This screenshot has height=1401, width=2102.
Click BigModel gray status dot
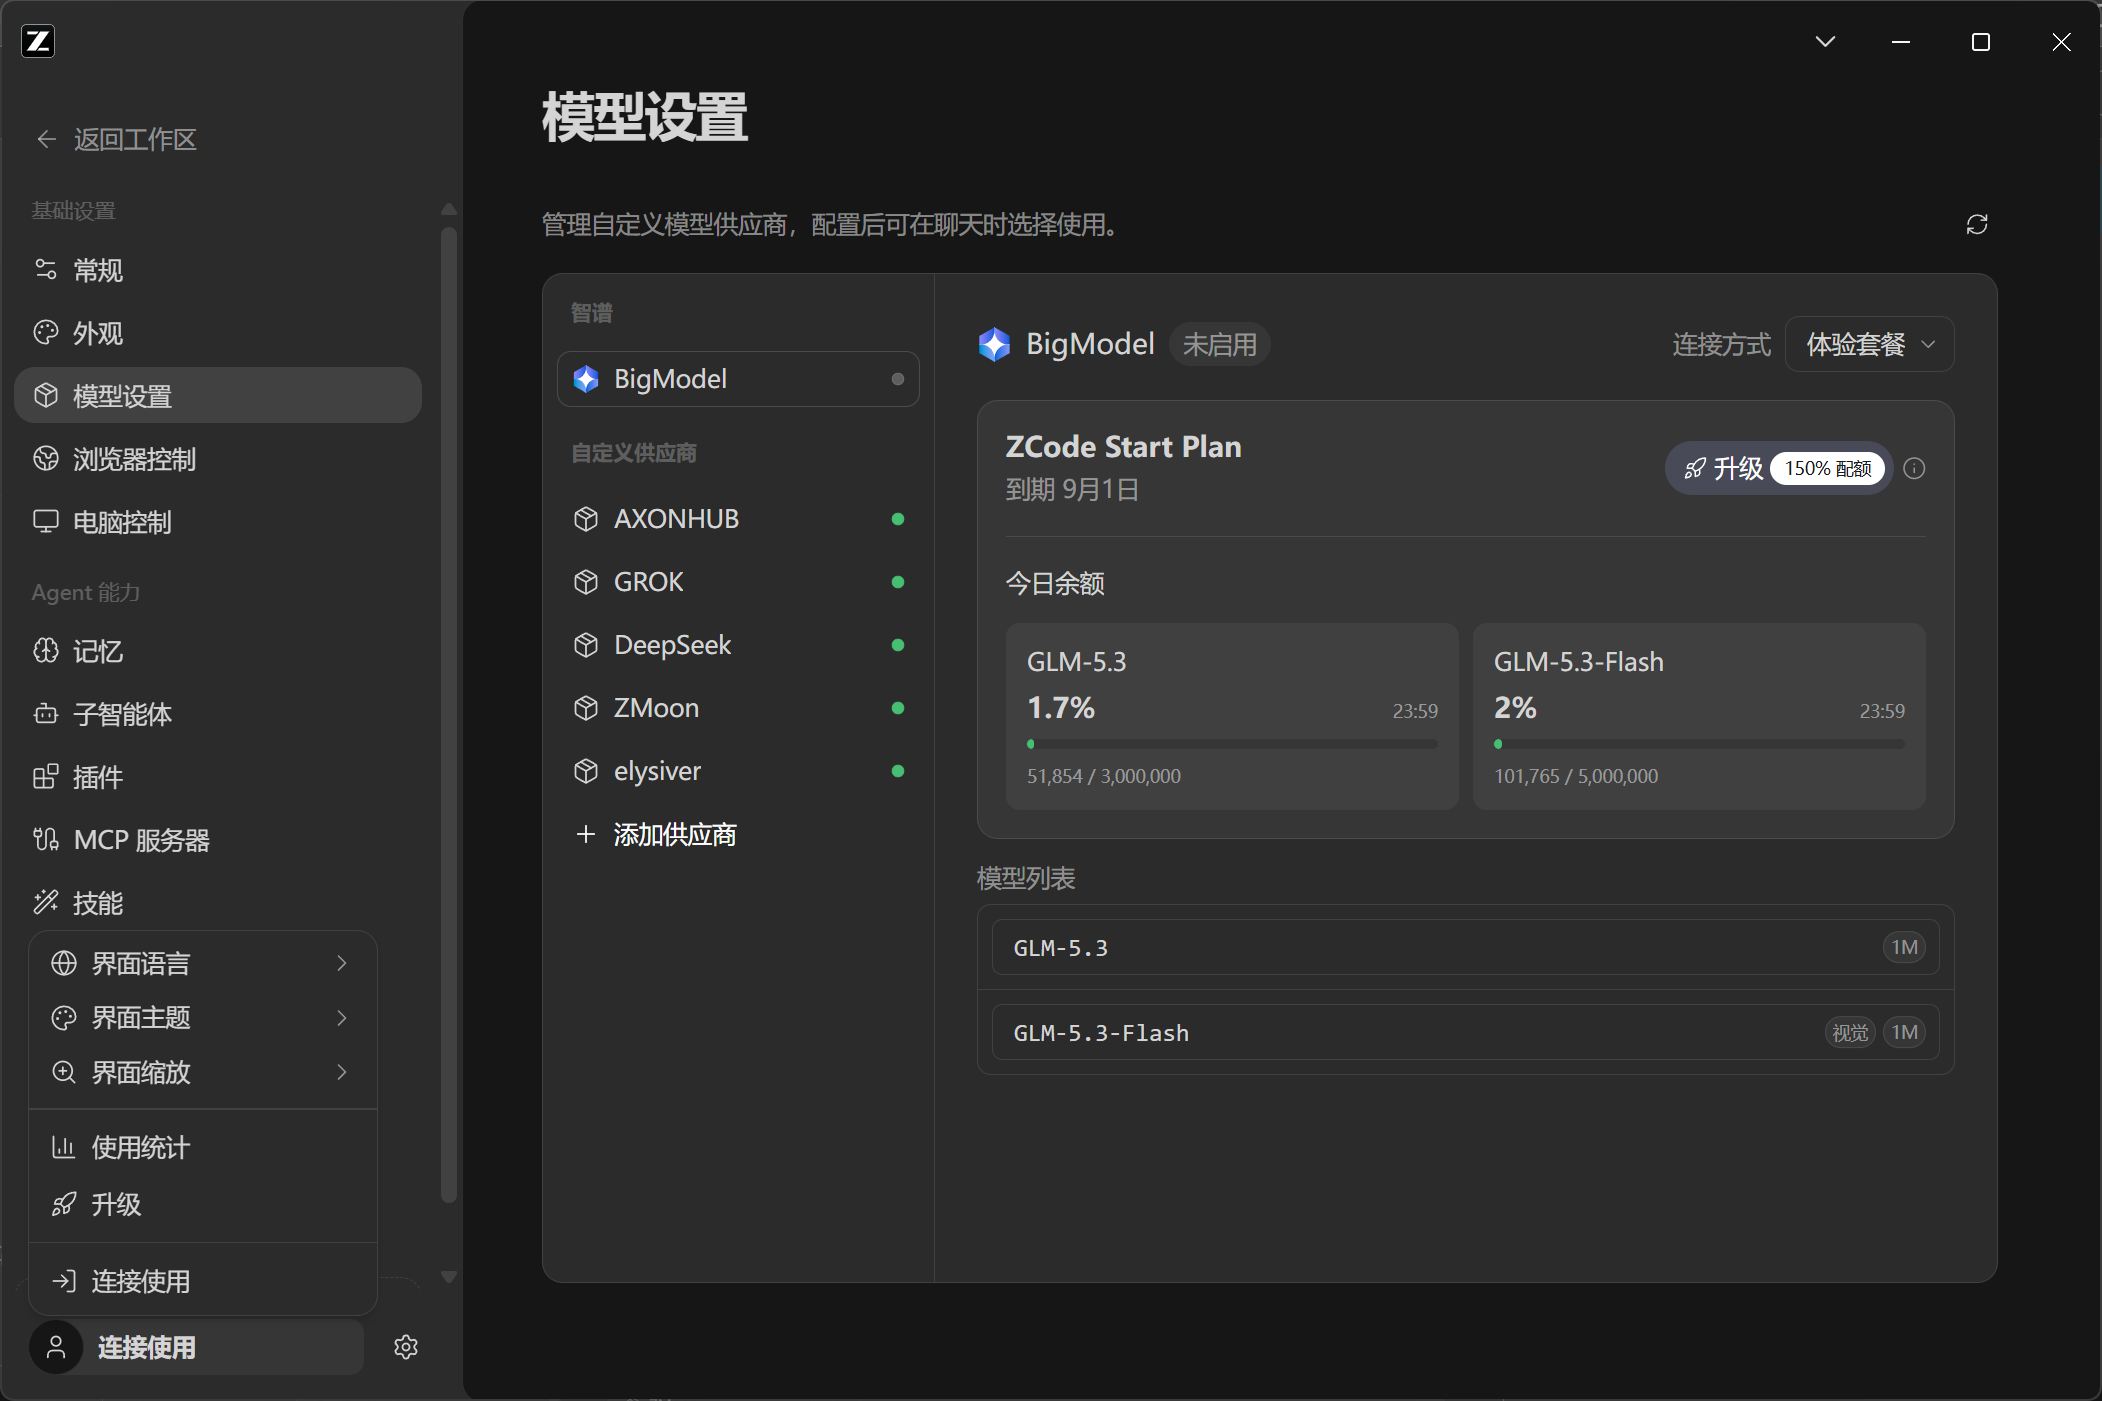pos(898,379)
